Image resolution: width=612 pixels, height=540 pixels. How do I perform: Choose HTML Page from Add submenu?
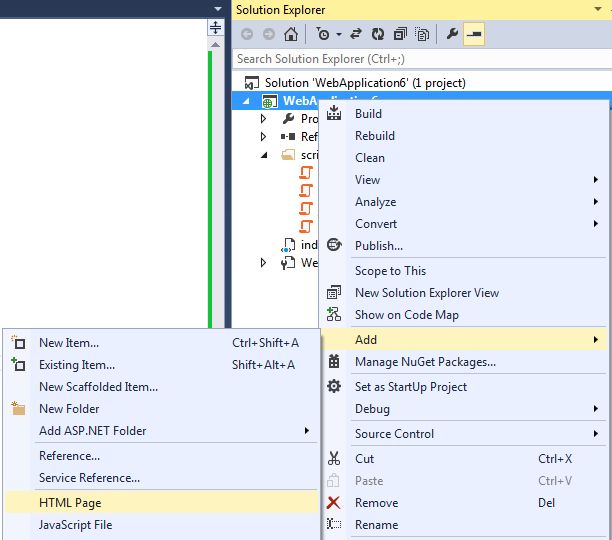[162, 503]
